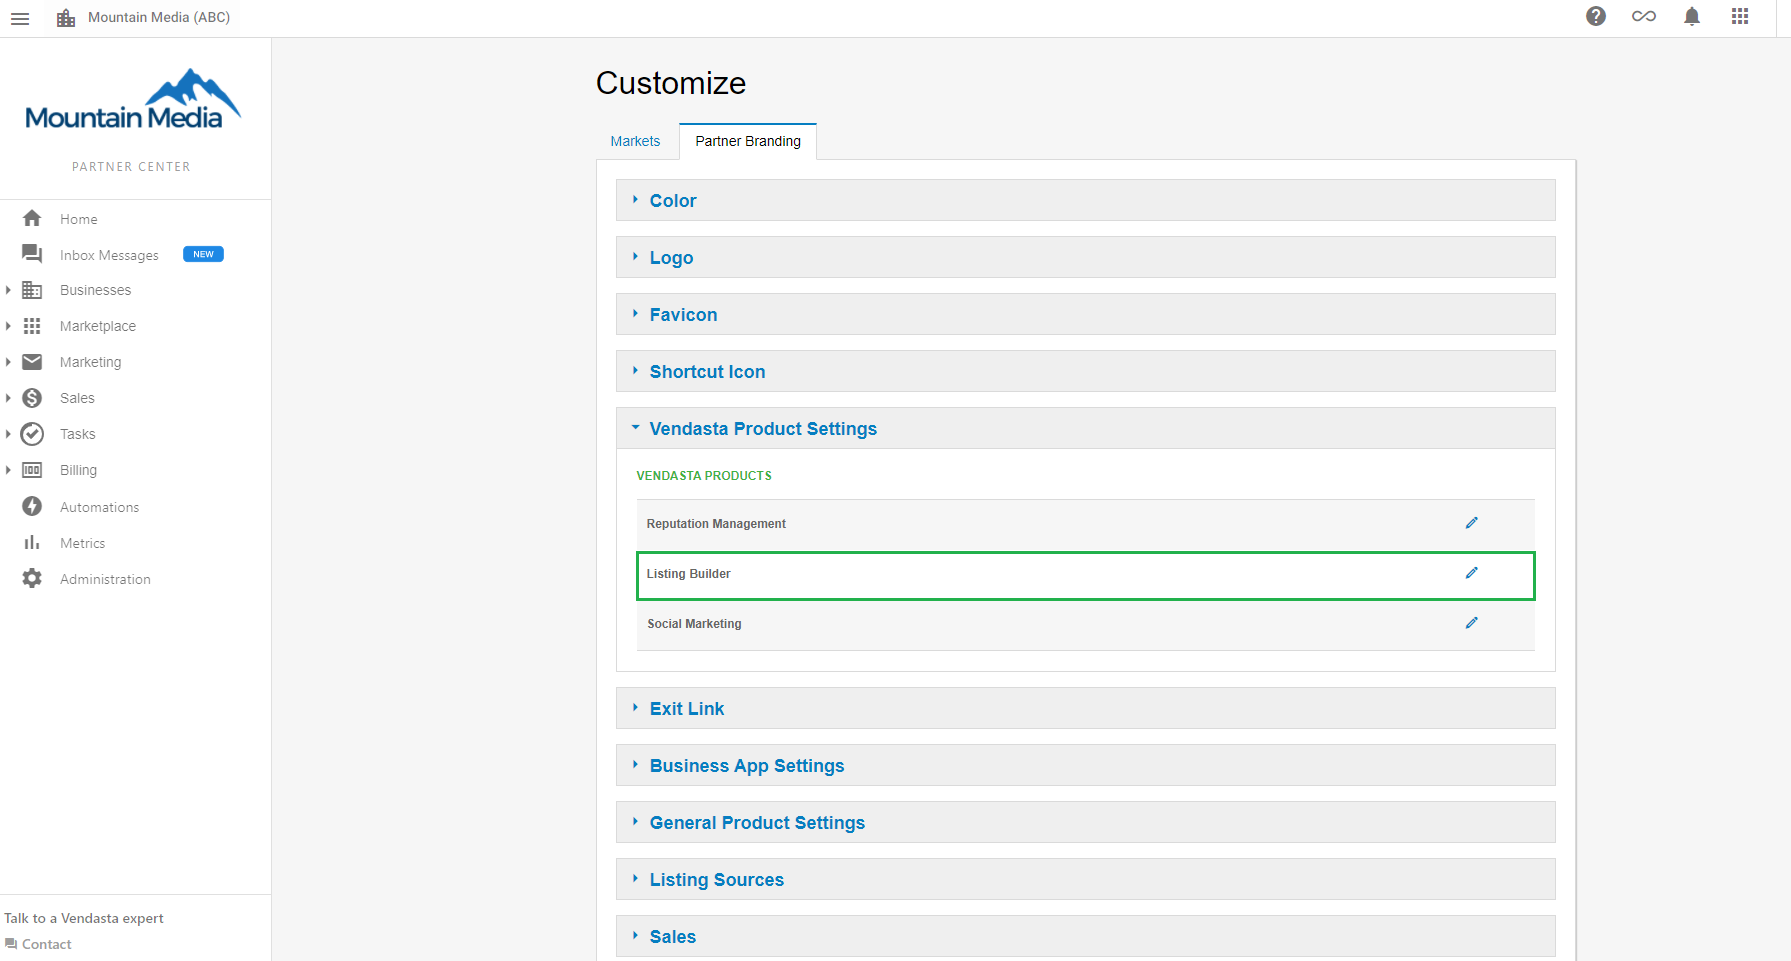
Task: Expand the Logo section
Action: 1085,257
